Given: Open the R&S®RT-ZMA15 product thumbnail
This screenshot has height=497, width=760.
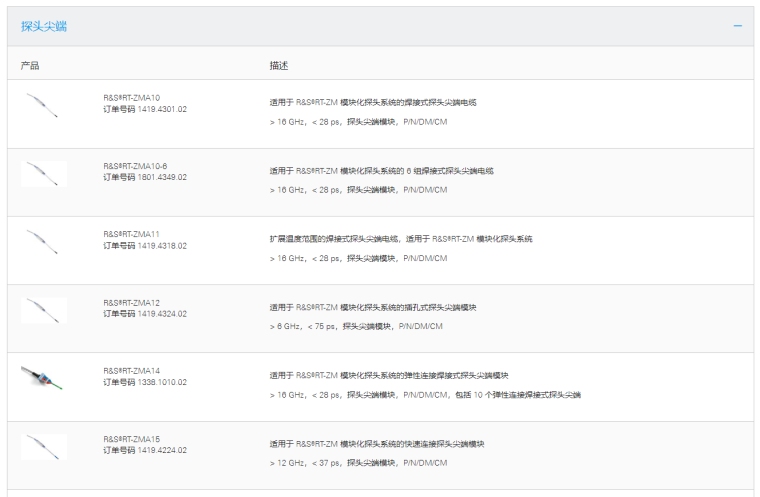Looking at the screenshot, I should click(43, 446).
